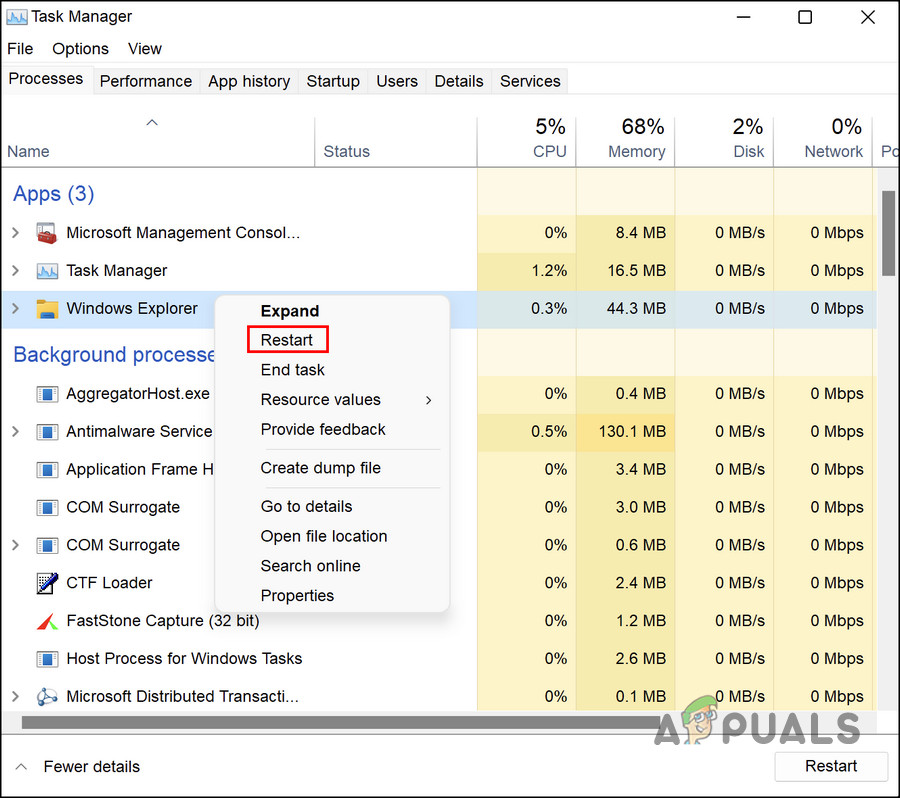Open the Resource values submenu
Image resolution: width=900 pixels, height=798 pixels.
click(322, 399)
